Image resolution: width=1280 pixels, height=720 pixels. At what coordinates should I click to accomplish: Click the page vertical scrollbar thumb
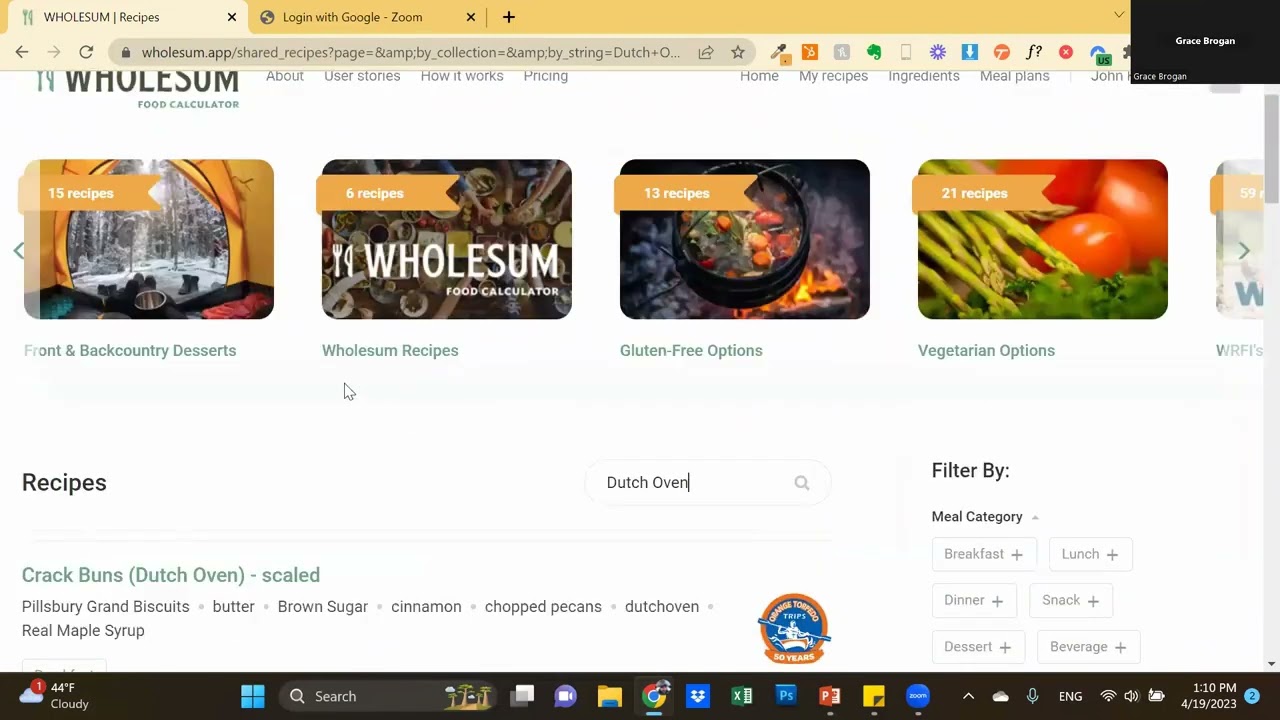click(1271, 150)
